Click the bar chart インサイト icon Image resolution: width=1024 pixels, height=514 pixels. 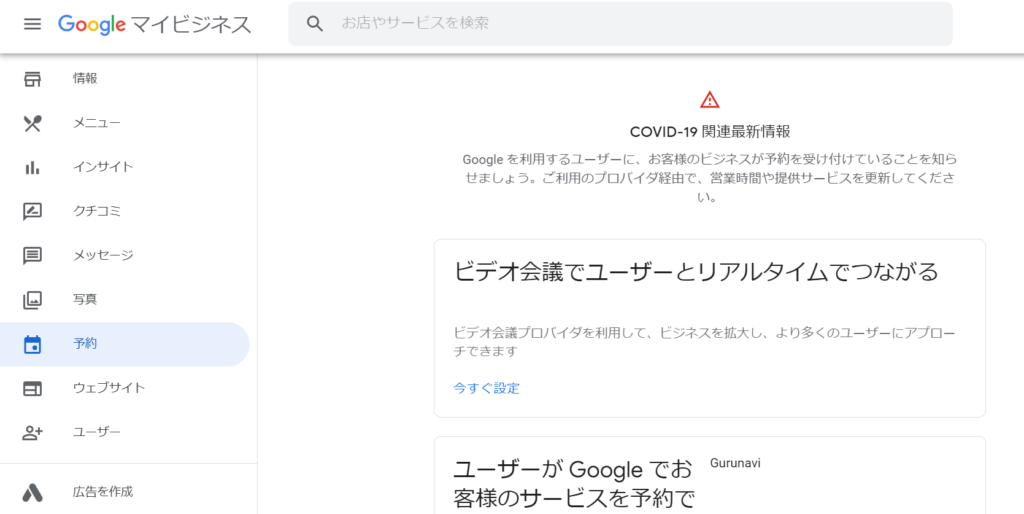pyautogui.click(x=32, y=167)
